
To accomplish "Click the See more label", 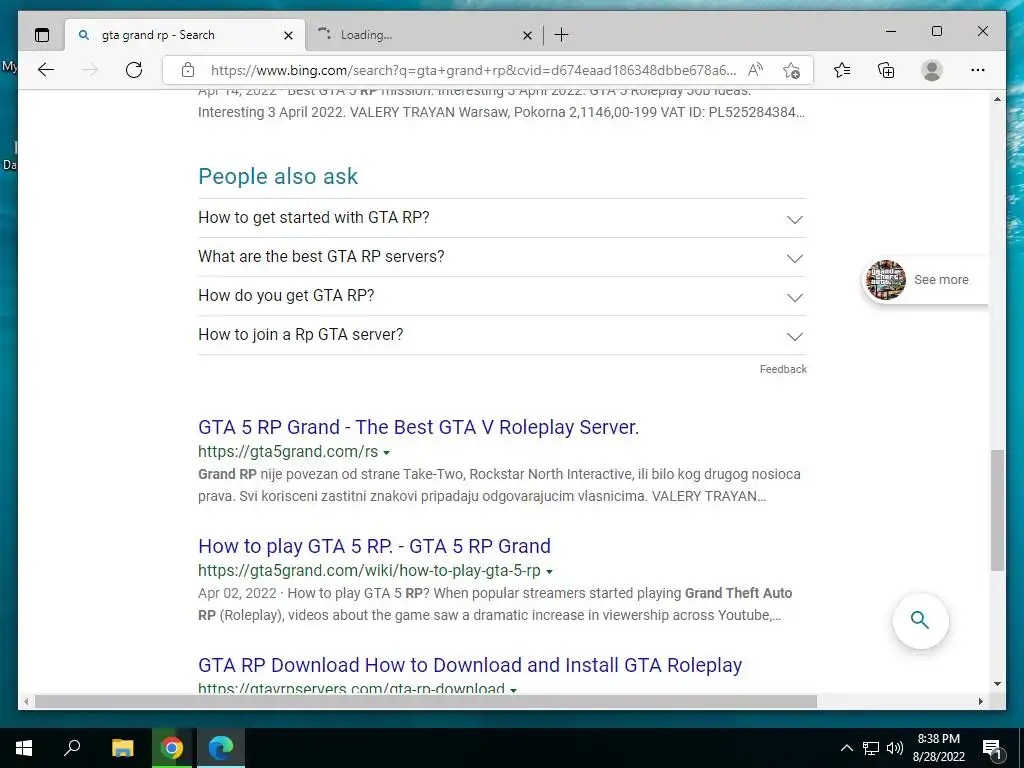I will tap(941, 280).
